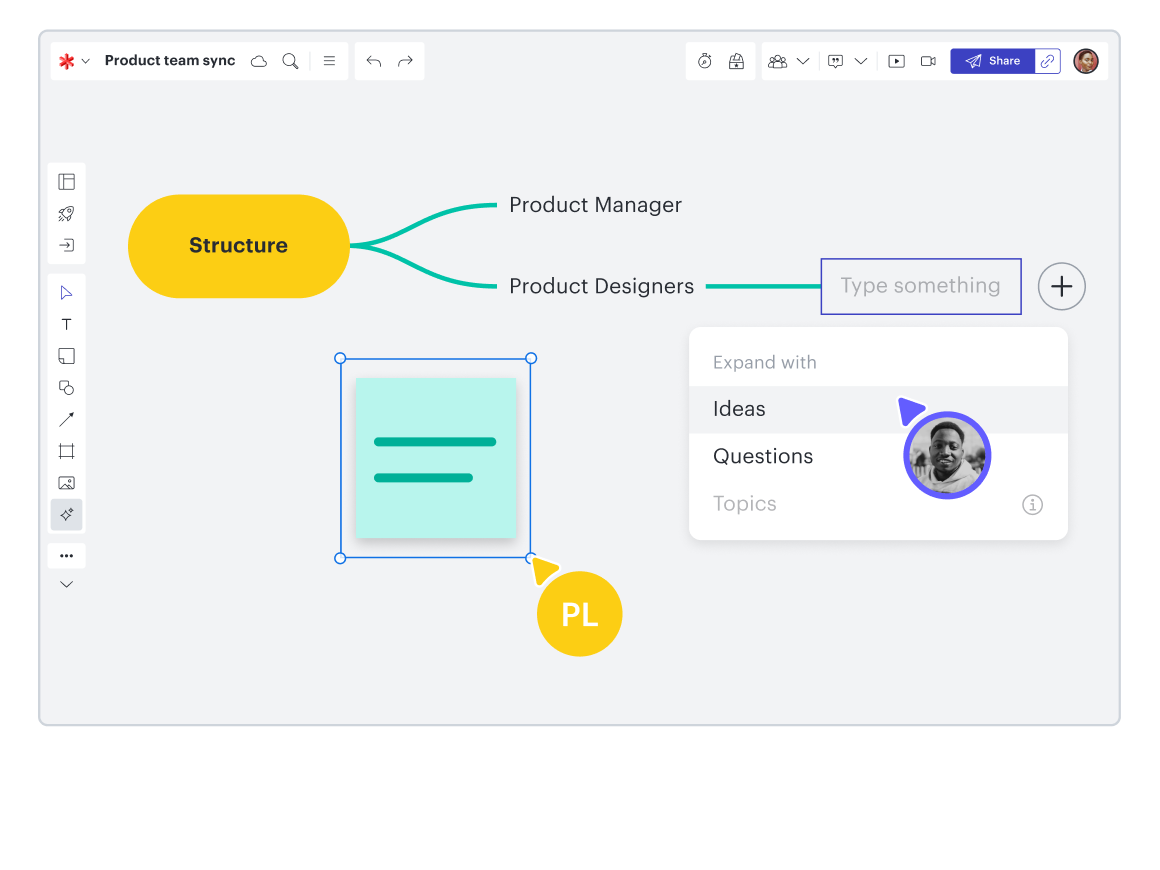Image resolution: width=1160 pixels, height=870 pixels.
Task: Choose Questions in Expand with menu
Action: 763,456
